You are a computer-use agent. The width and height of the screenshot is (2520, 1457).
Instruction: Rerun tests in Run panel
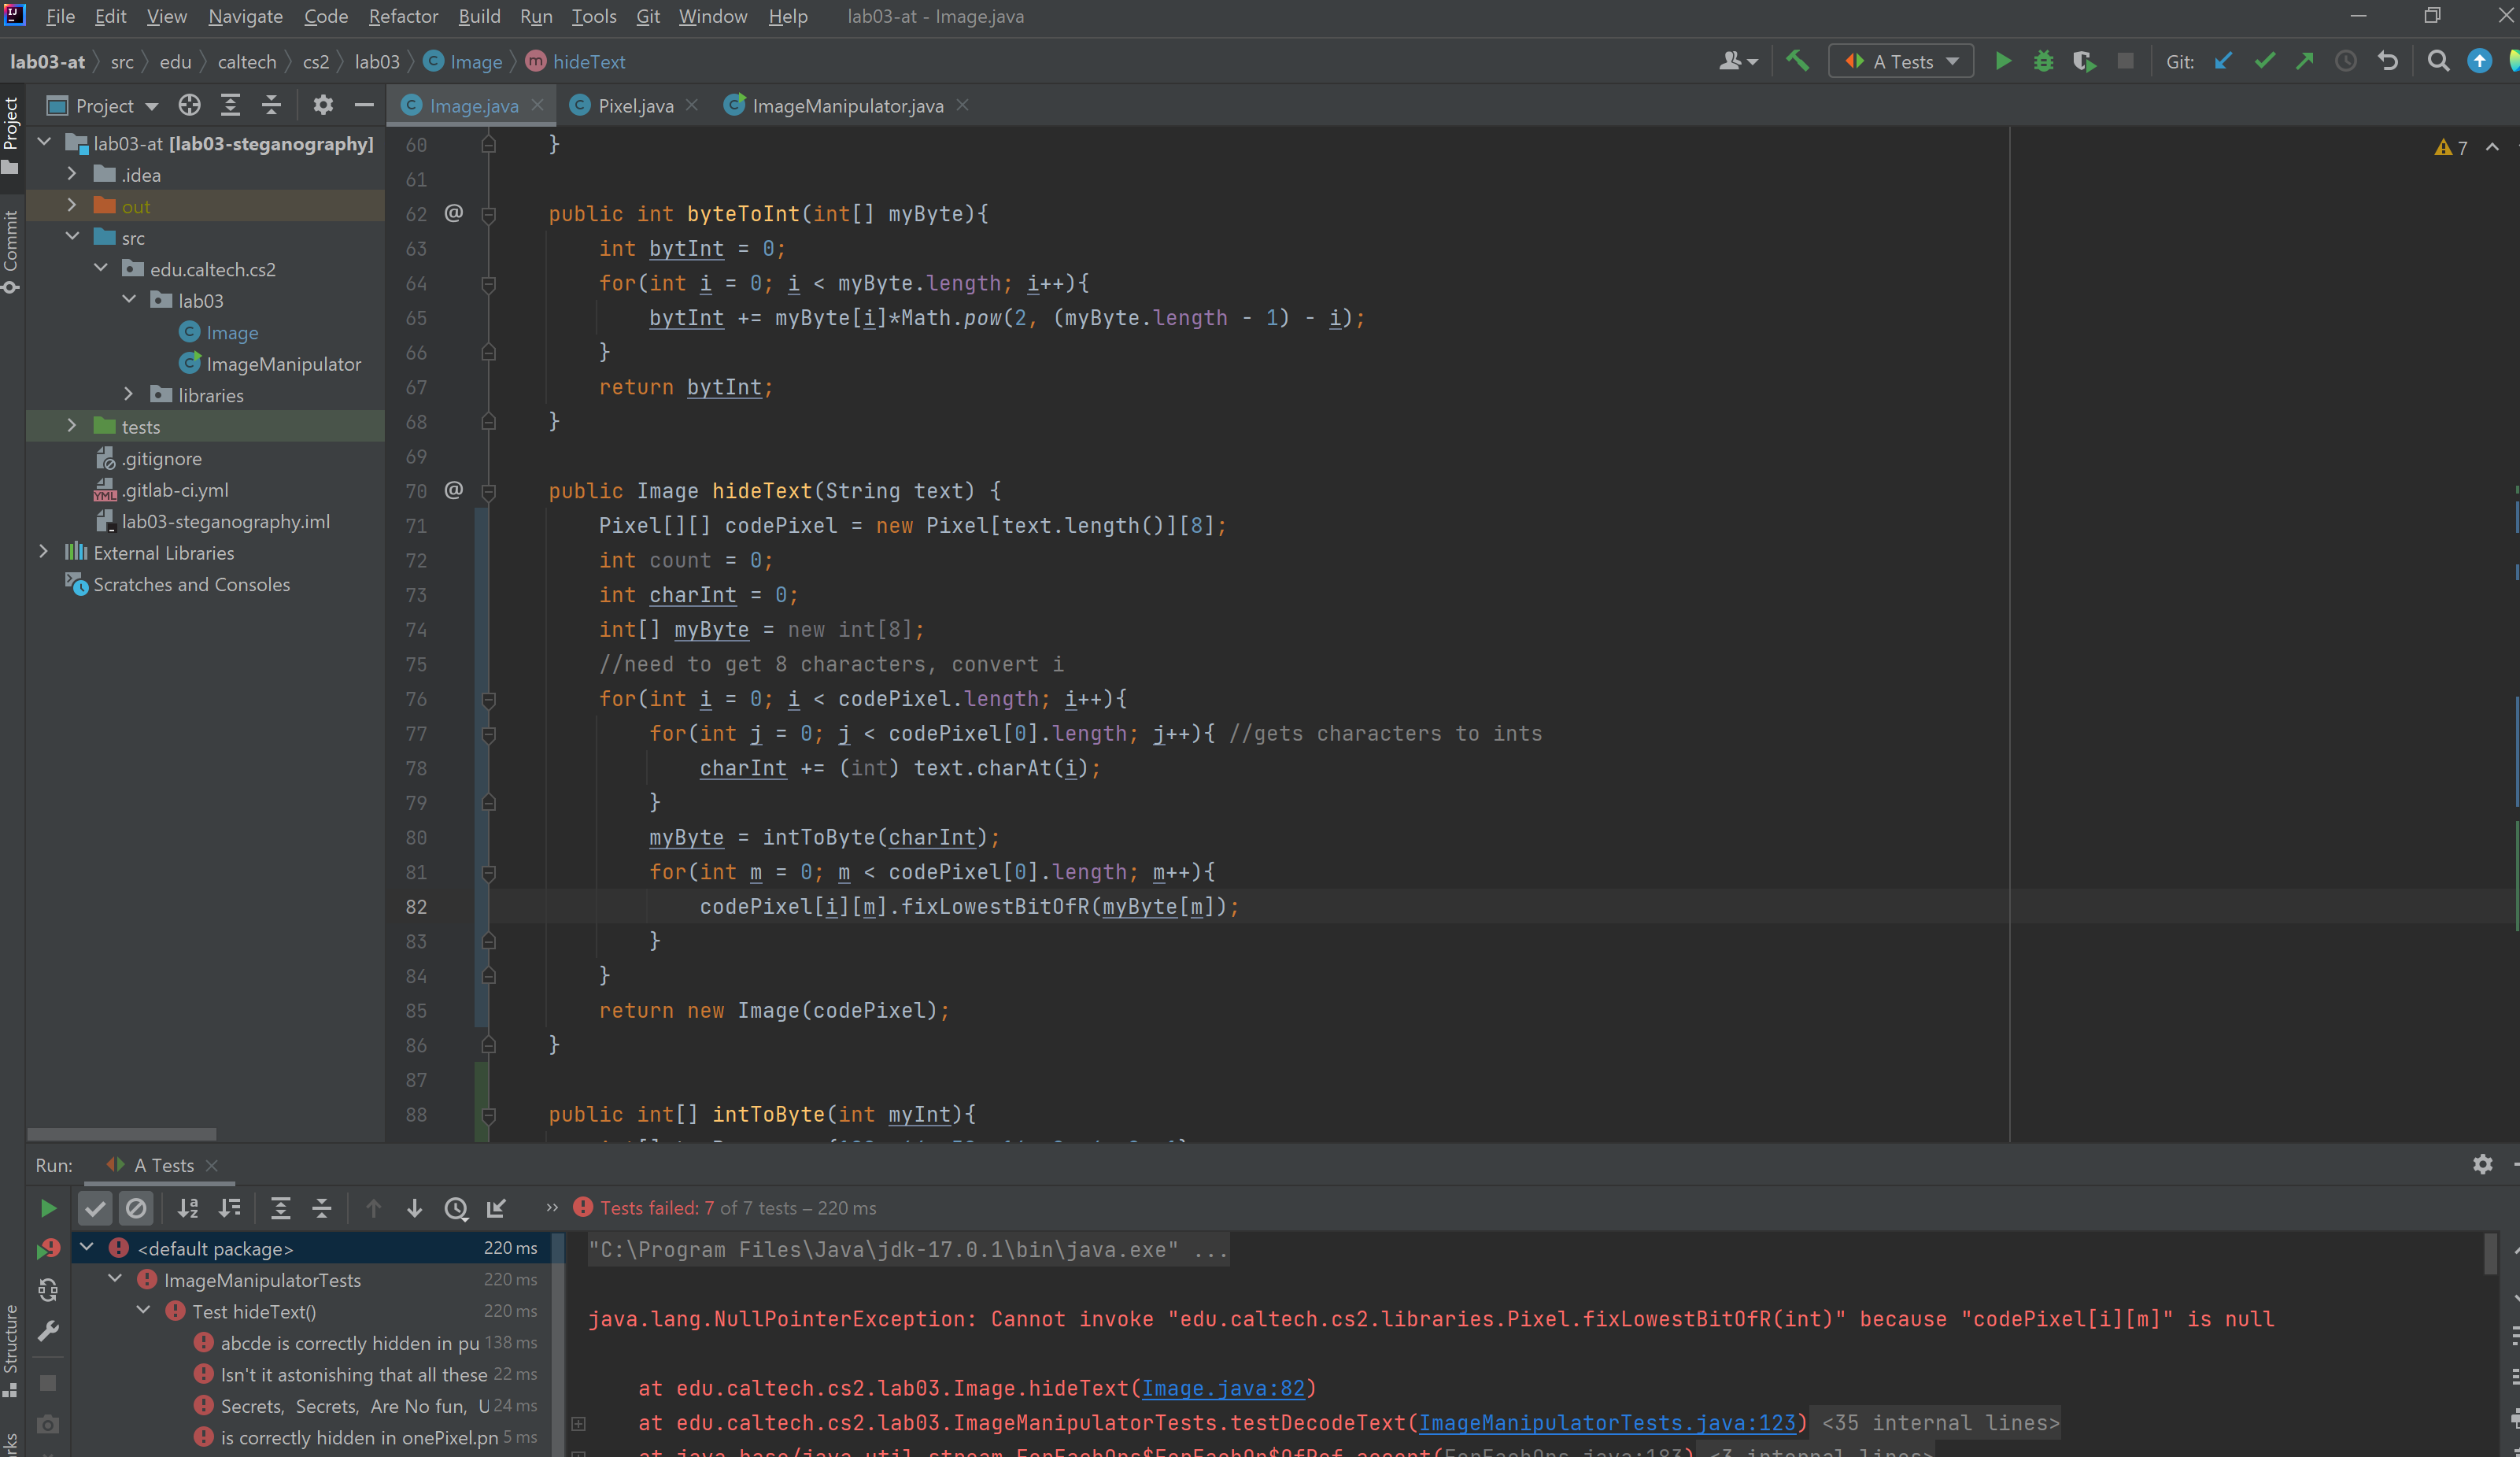[x=47, y=1208]
